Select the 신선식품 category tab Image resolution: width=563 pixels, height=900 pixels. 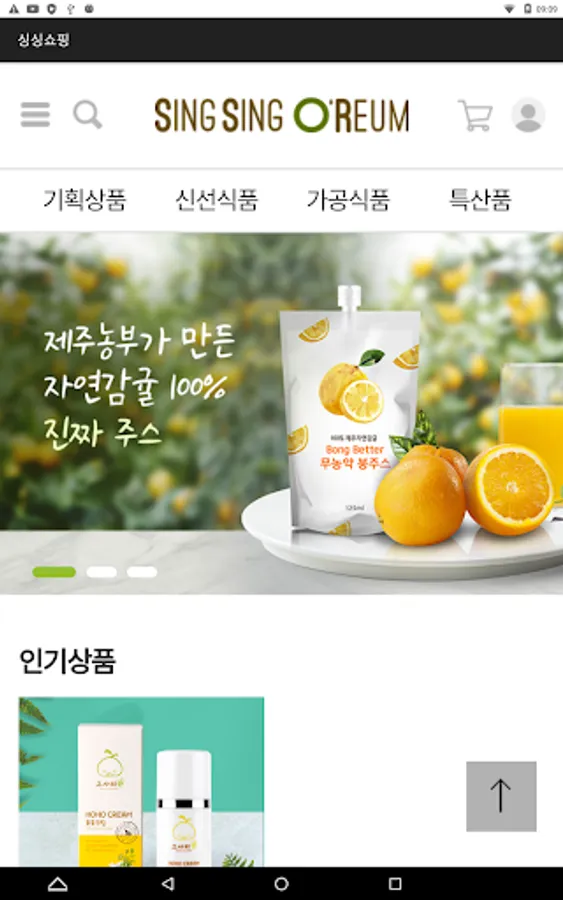click(216, 200)
